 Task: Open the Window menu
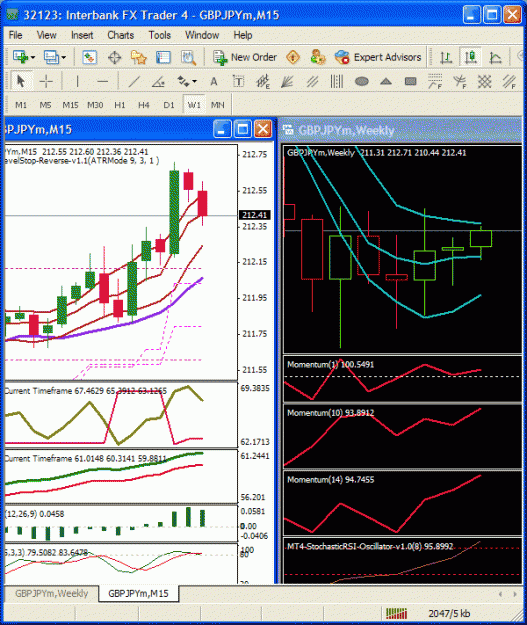[x=202, y=35]
